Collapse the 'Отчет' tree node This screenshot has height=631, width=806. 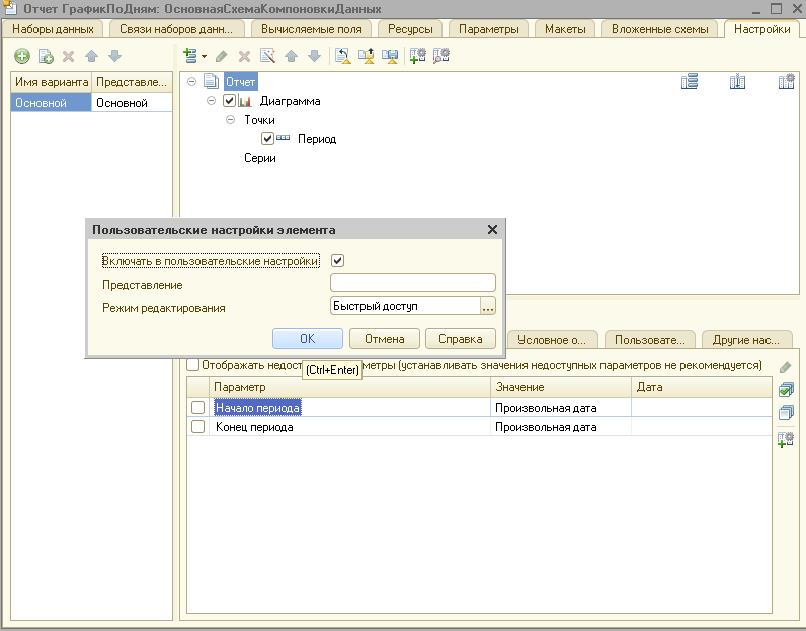(x=191, y=82)
